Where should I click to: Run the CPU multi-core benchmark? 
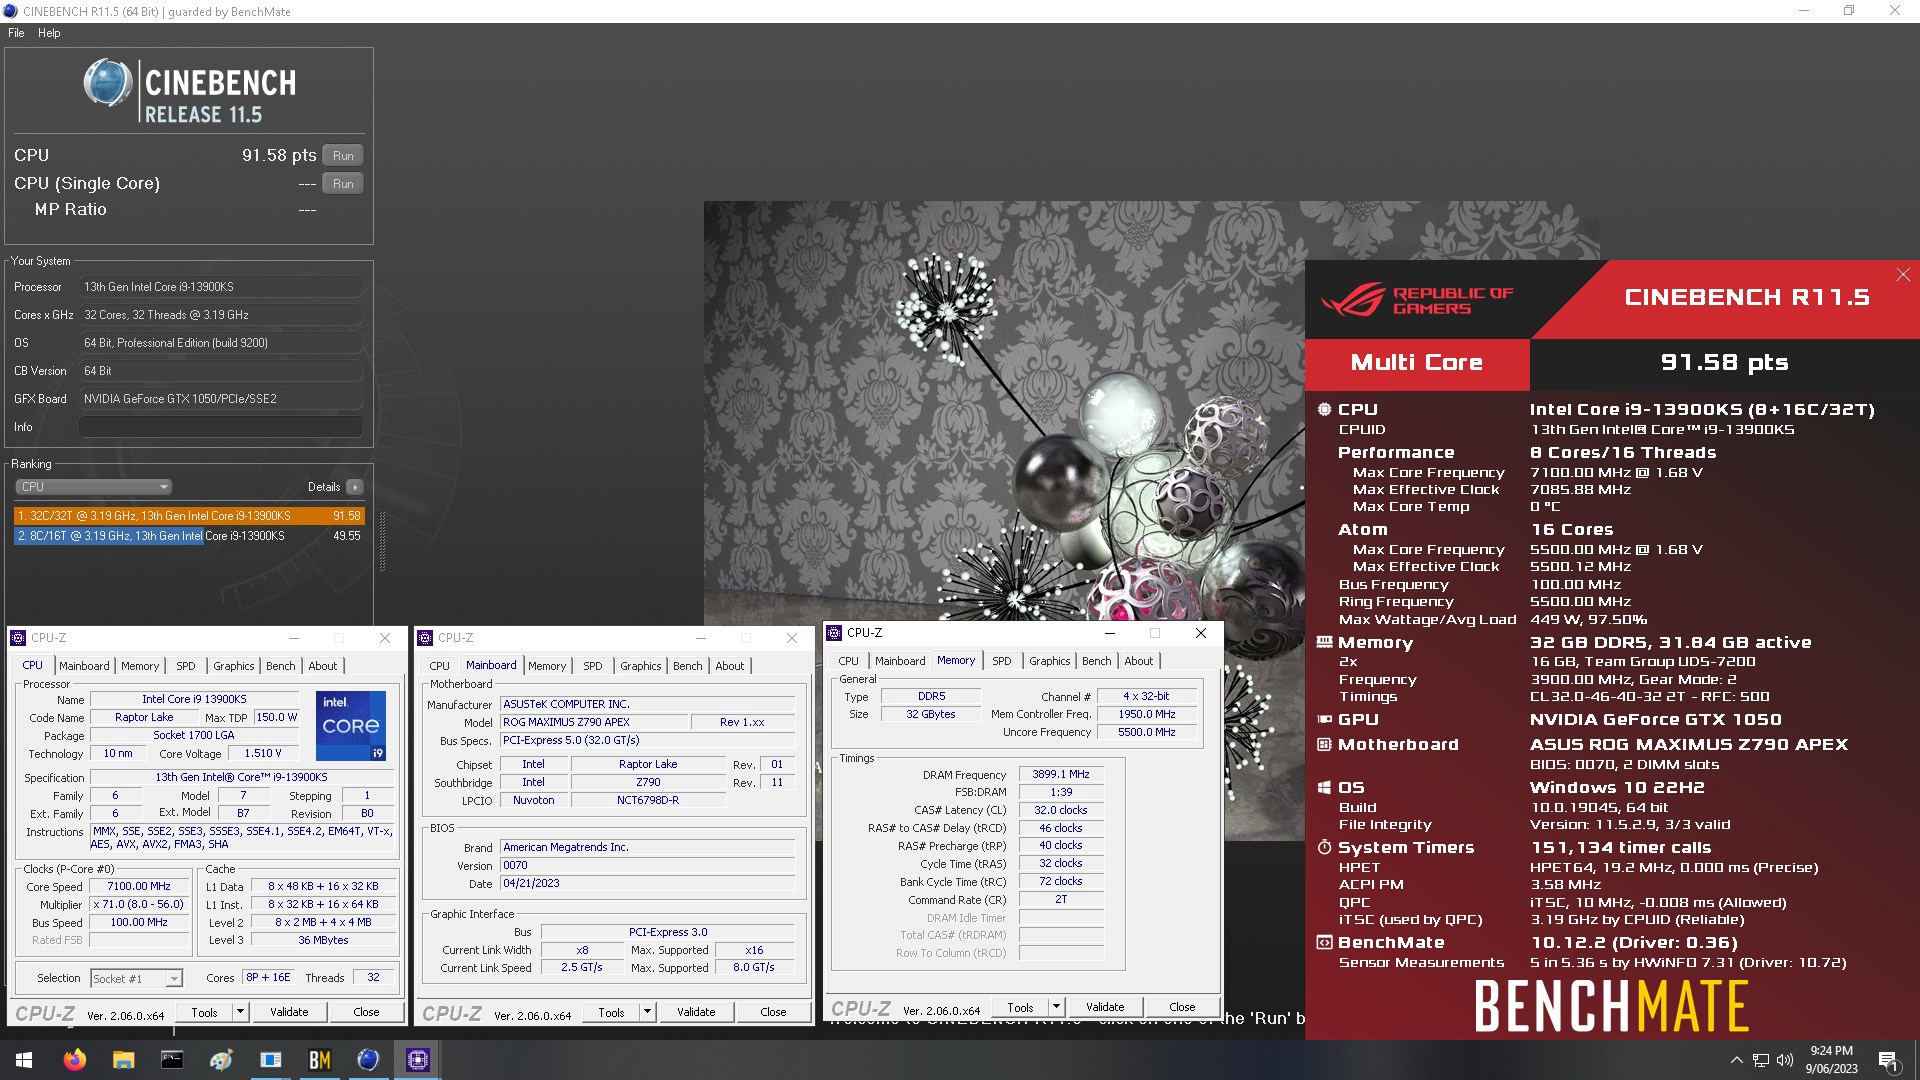click(x=343, y=156)
